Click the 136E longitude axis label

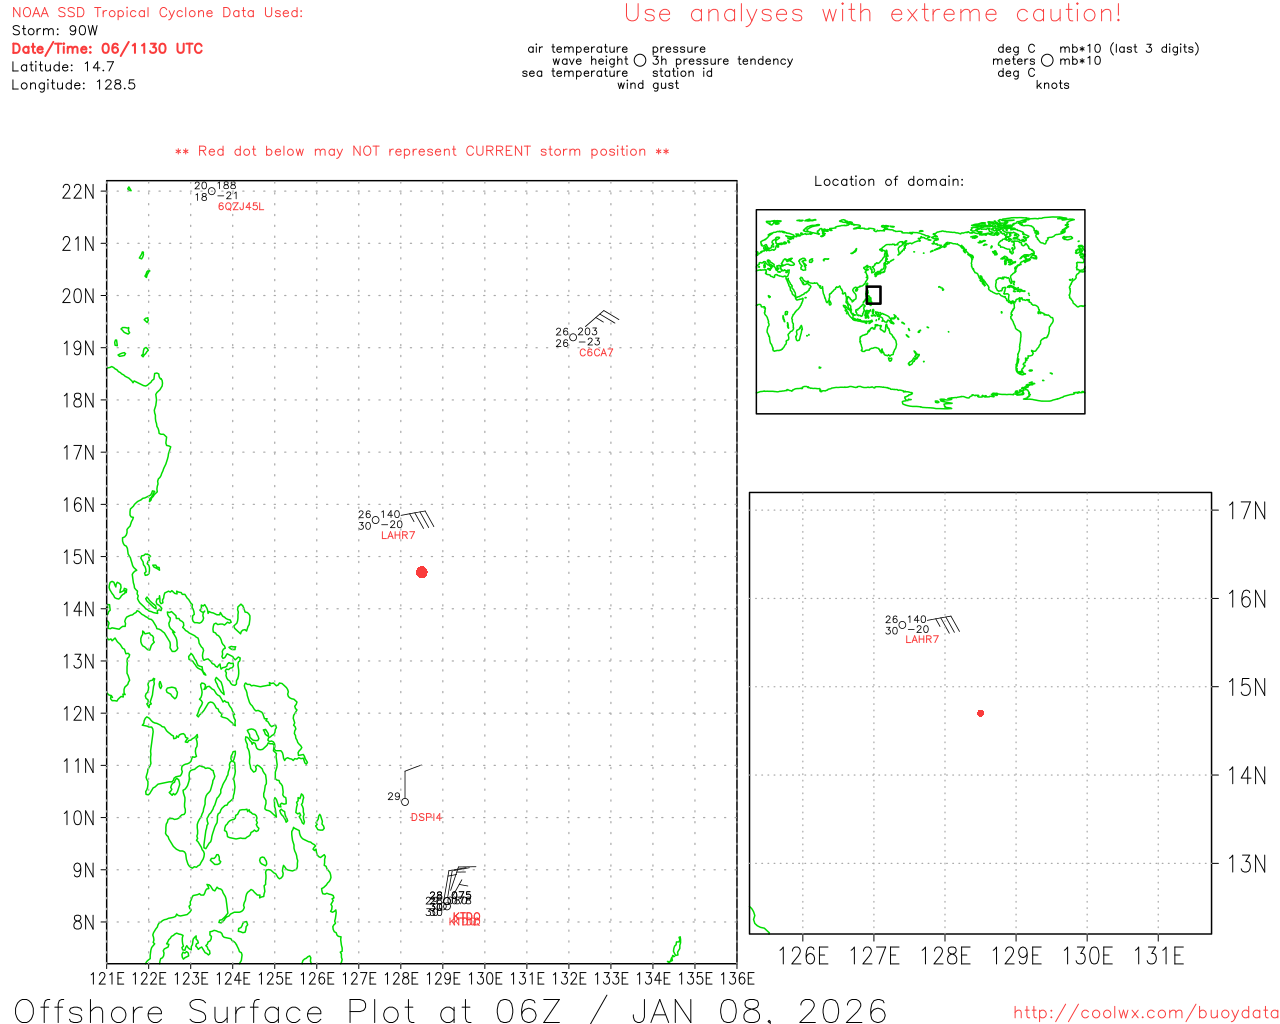click(737, 979)
